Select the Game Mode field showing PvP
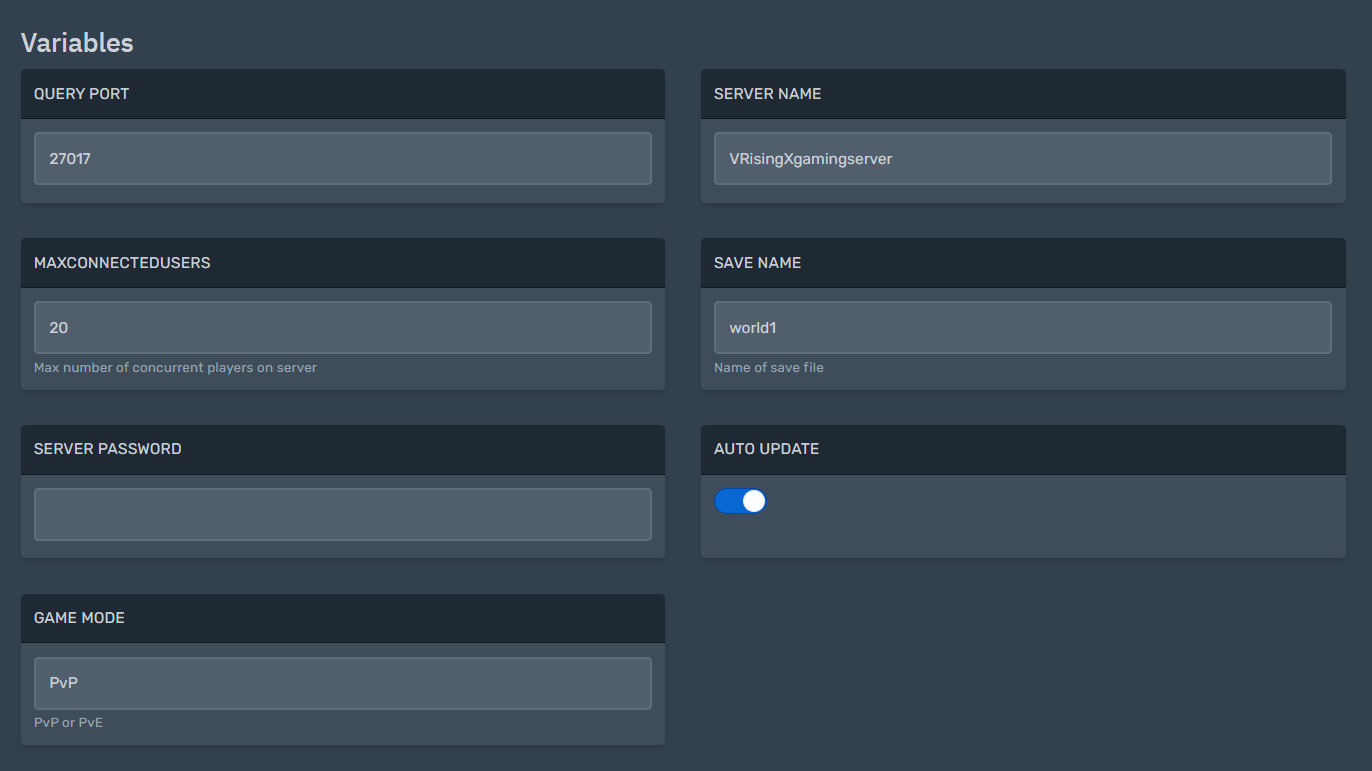1372x771 pixels. 342,683
